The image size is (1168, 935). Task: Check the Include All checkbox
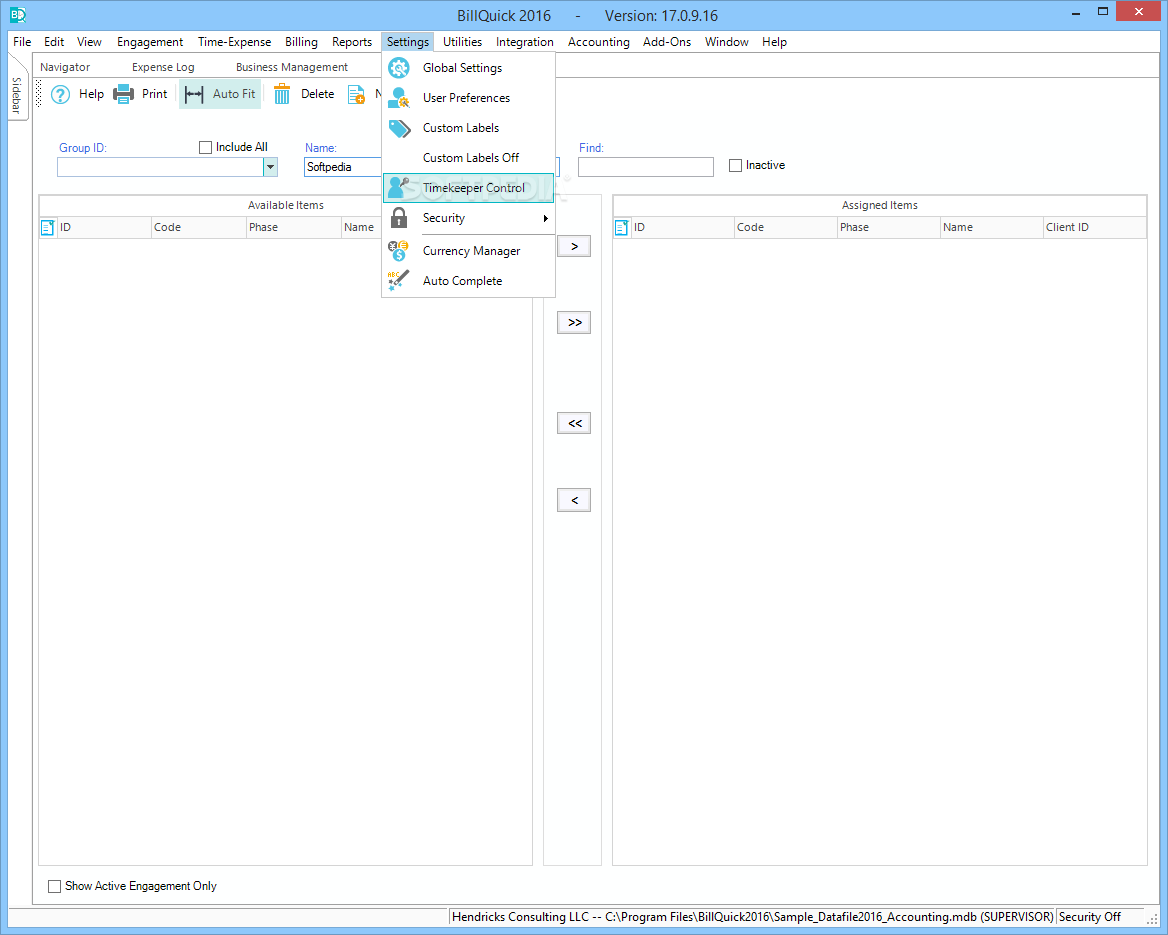click(x=206, y=148)
